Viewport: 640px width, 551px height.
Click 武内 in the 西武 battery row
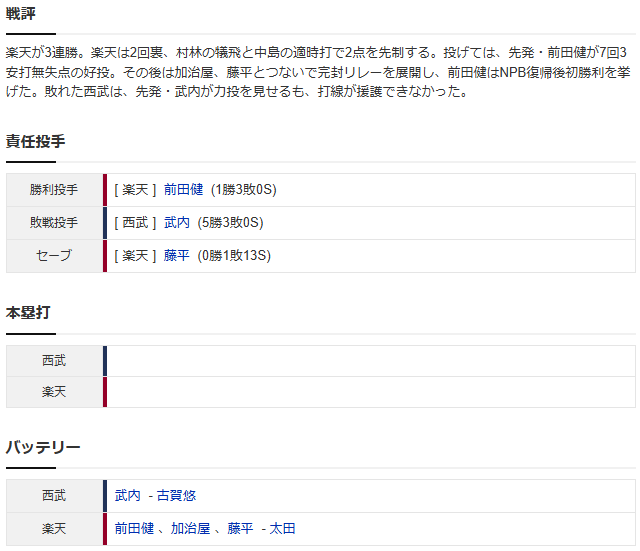coord(127,495)
